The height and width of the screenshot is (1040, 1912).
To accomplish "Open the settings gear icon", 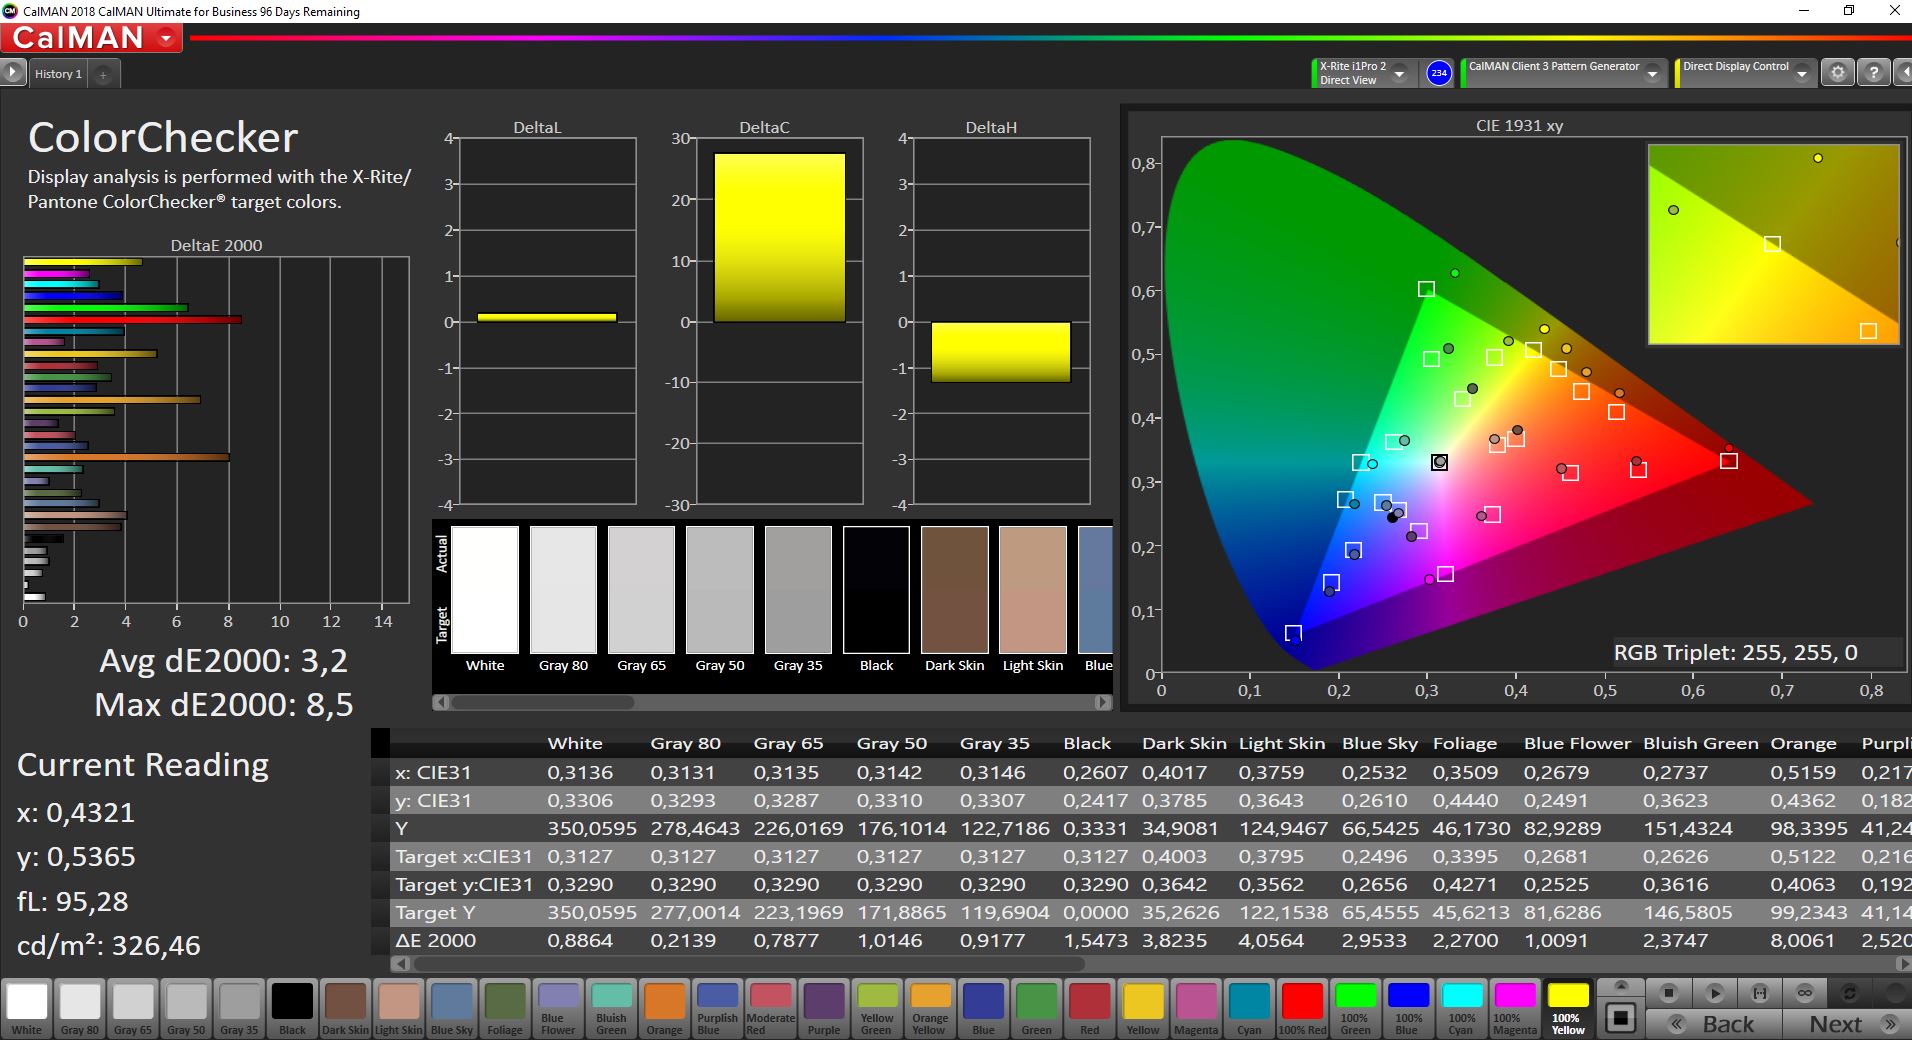I will 1837,73.
